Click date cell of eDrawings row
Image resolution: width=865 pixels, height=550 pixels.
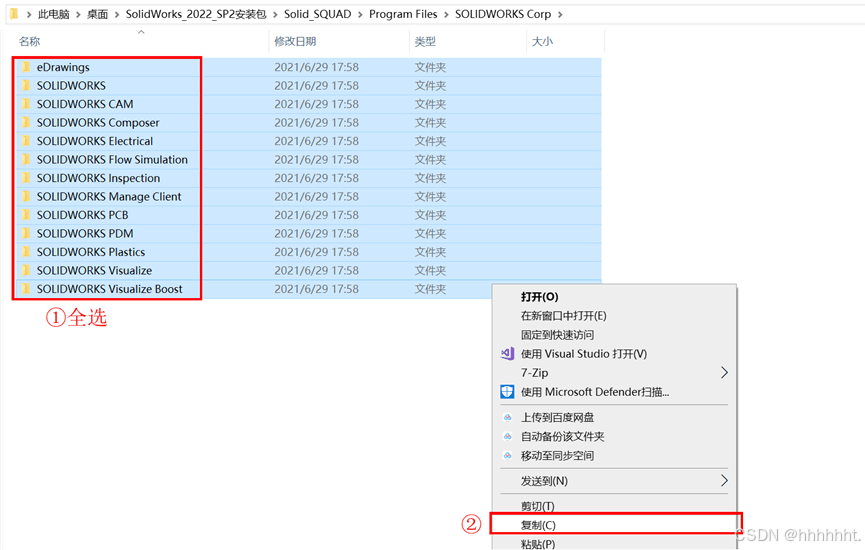pos(316,67)
